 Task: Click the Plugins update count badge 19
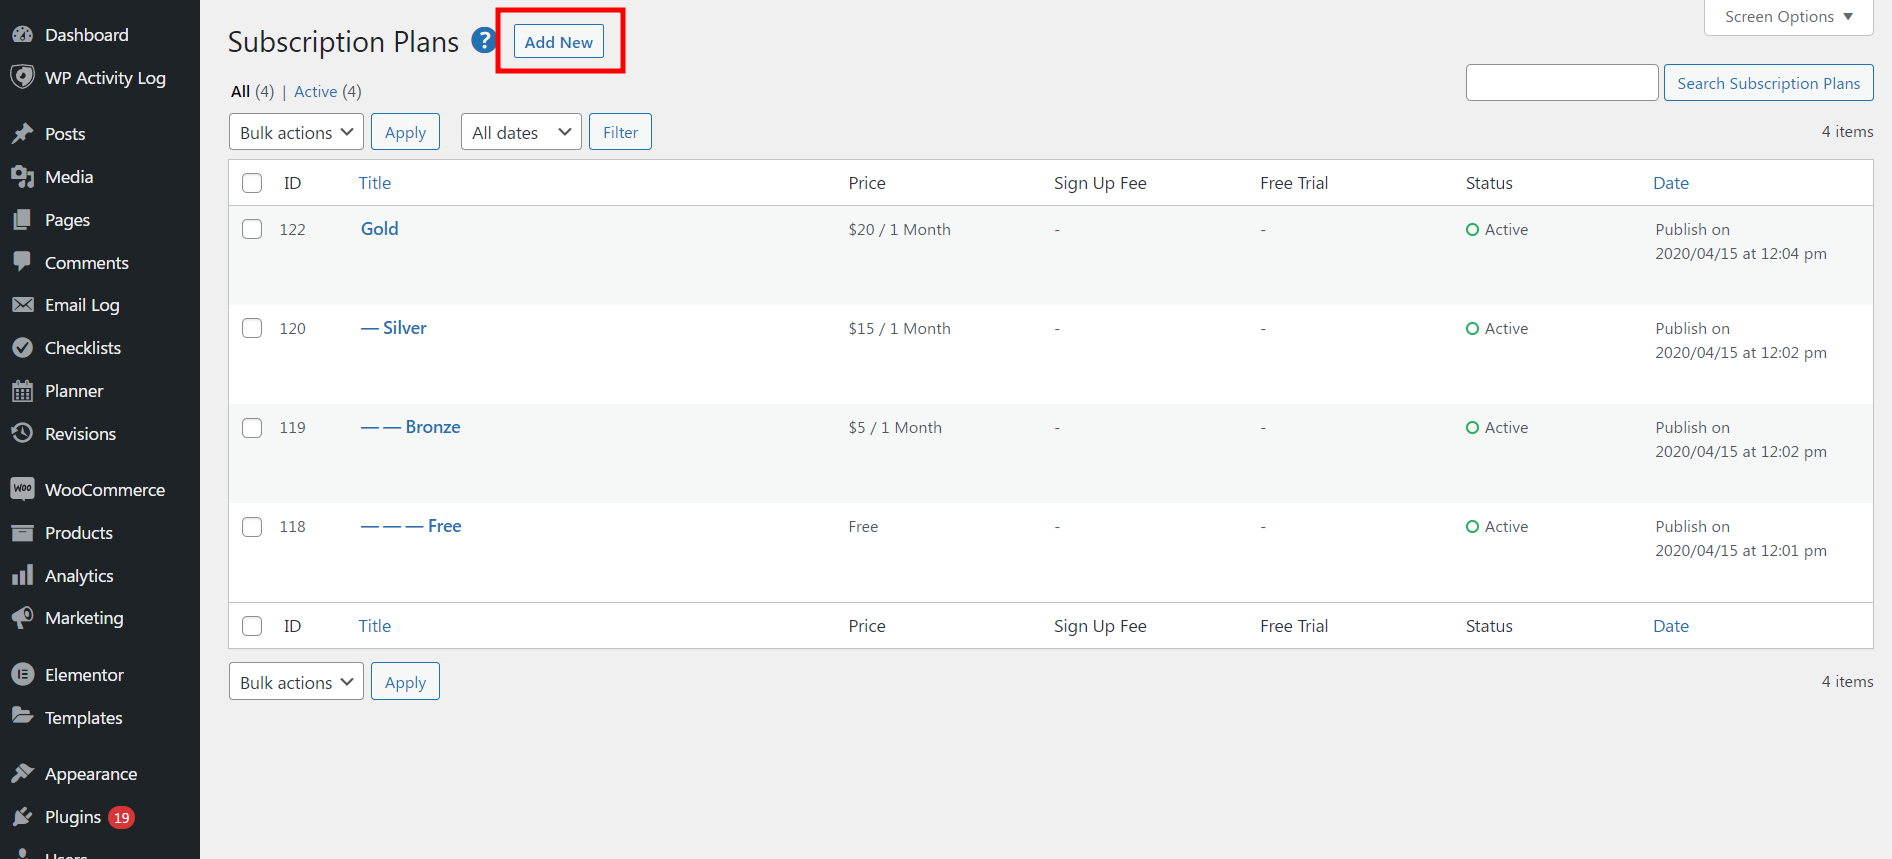pos(121,818)
